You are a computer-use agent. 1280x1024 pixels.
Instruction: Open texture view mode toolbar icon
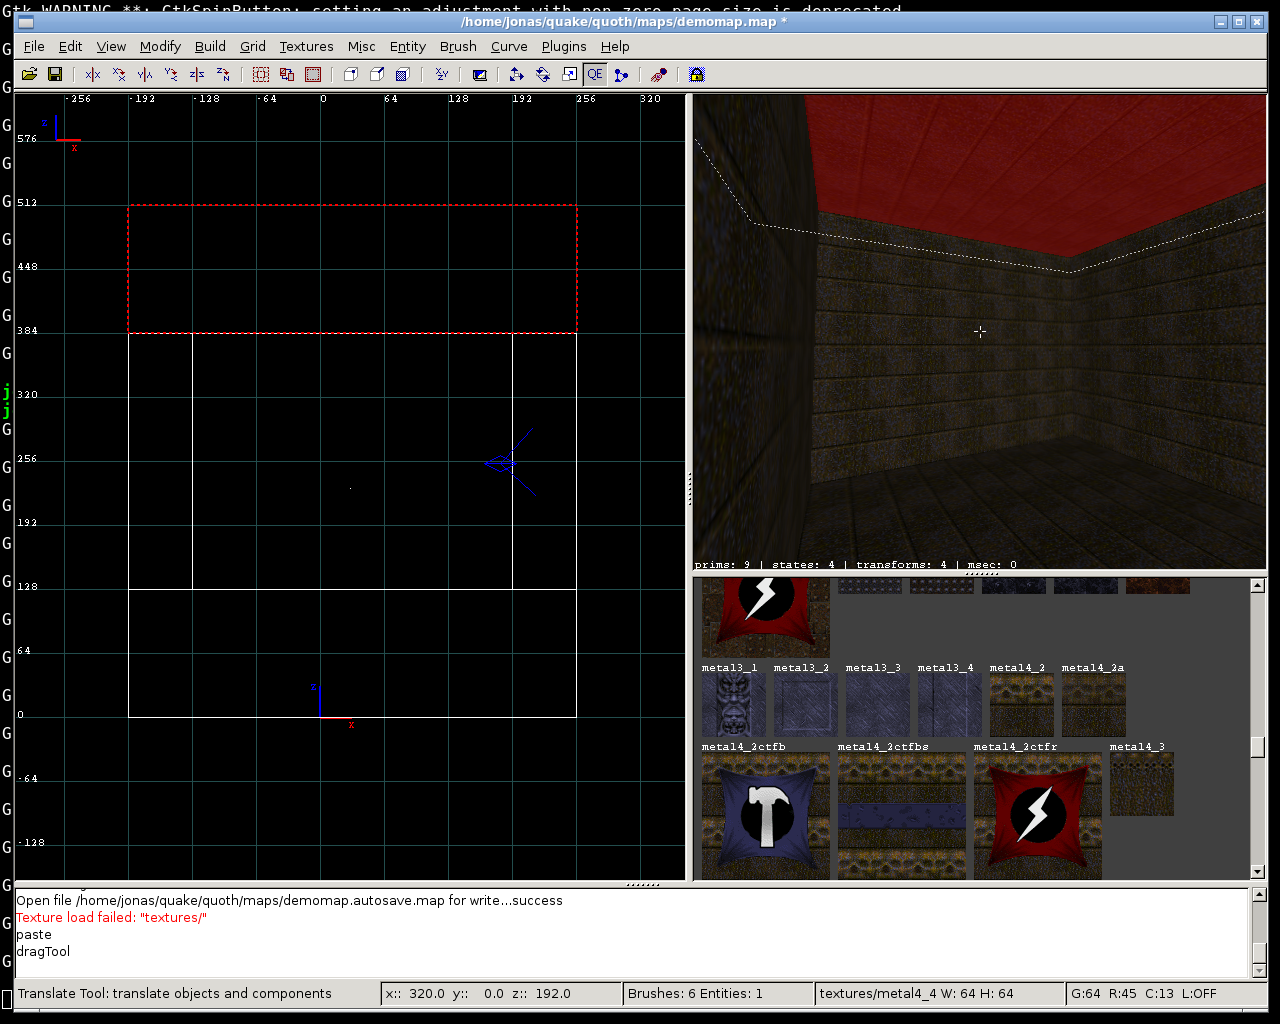point(479,74)
